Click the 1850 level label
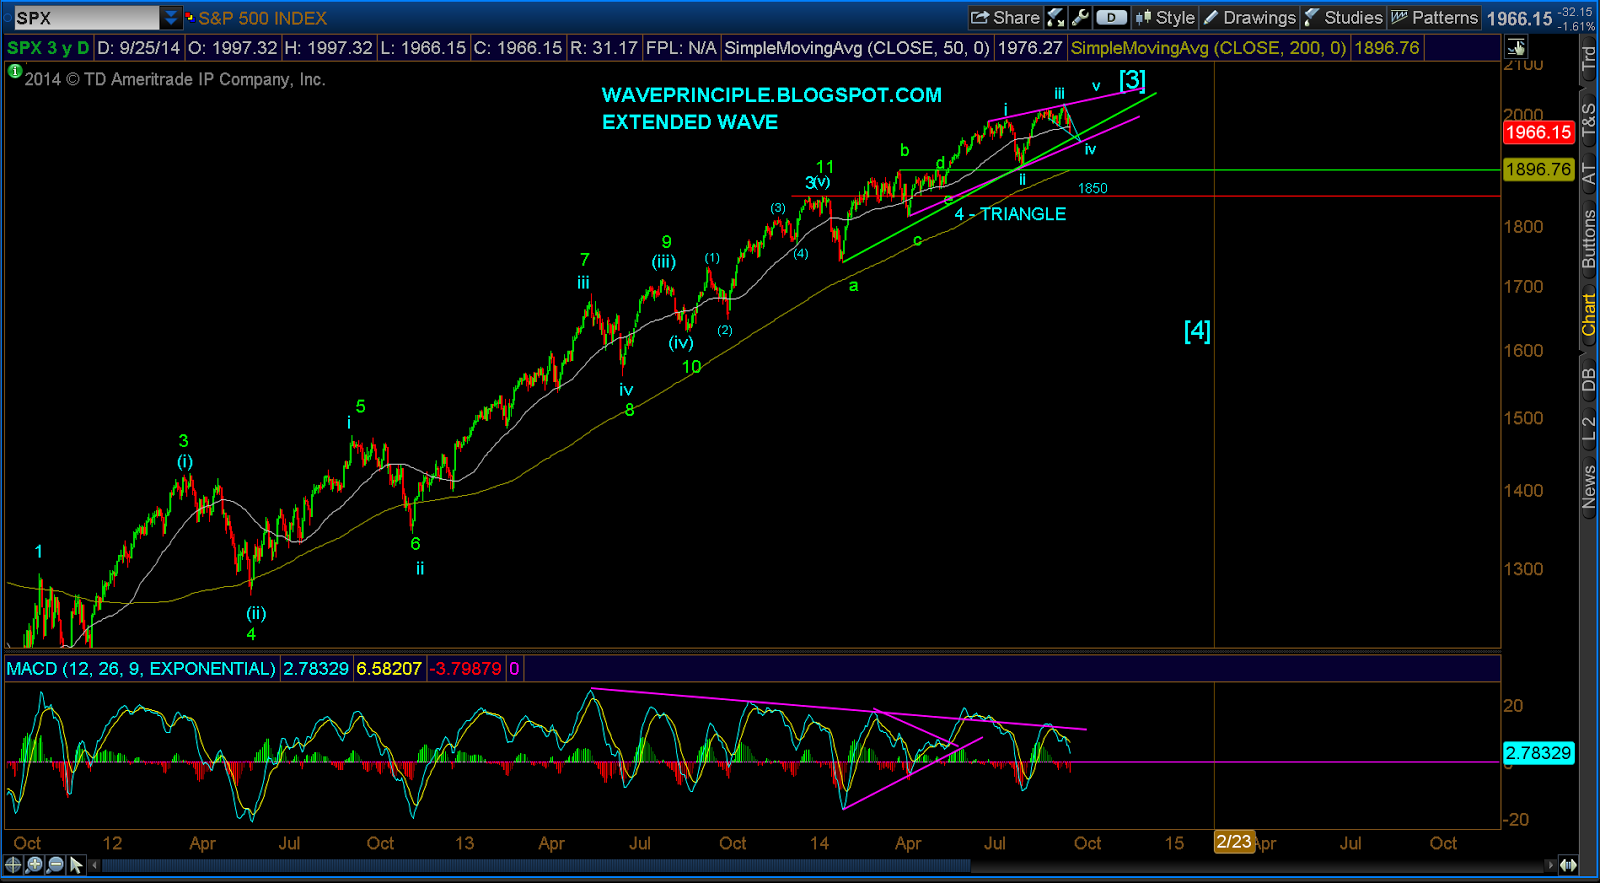This screenshot has width=1600, height=883. (x=1093, y=188)
